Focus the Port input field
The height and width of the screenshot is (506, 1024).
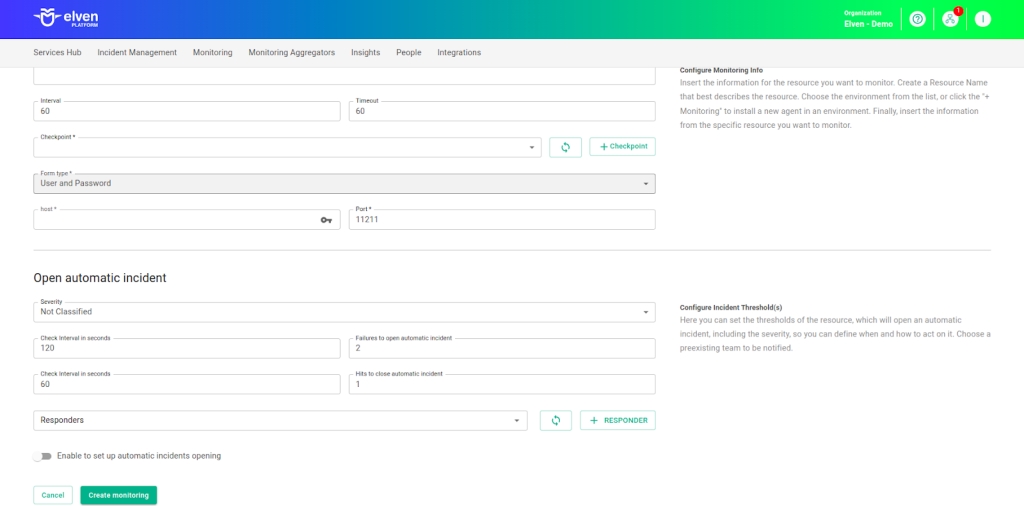tap(502, 220)
